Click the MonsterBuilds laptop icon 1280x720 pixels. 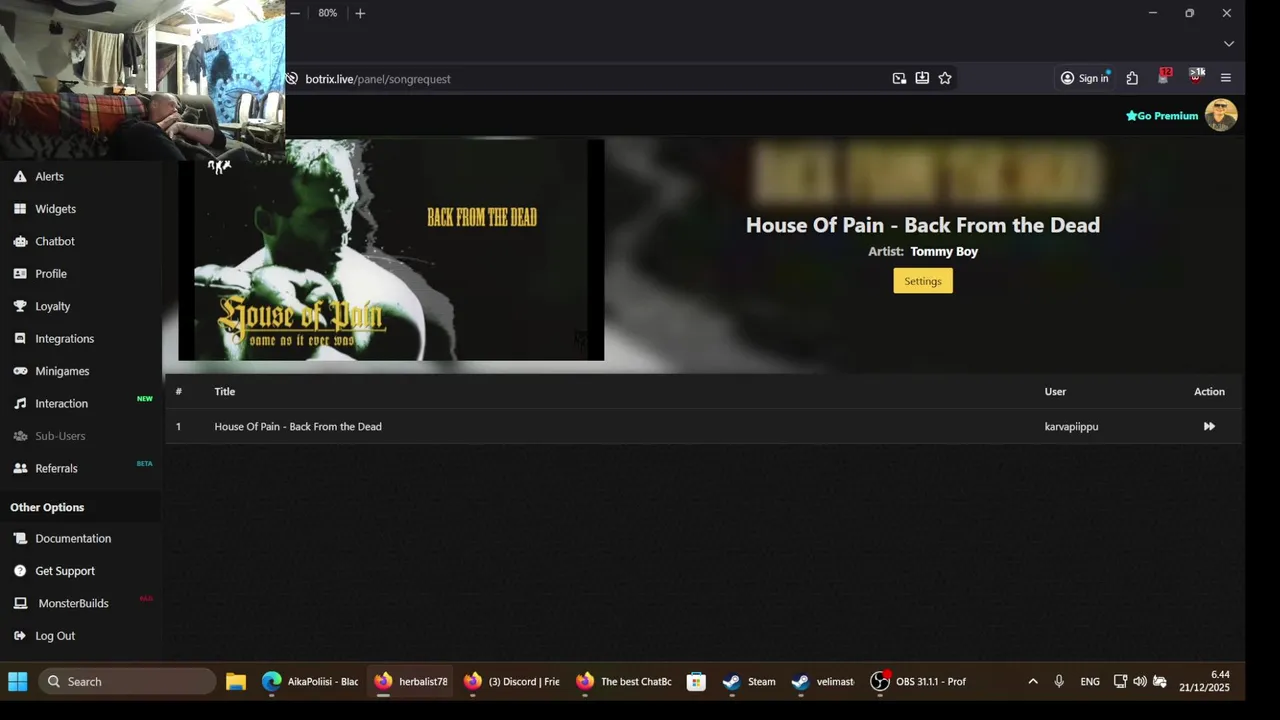(20, 603)
